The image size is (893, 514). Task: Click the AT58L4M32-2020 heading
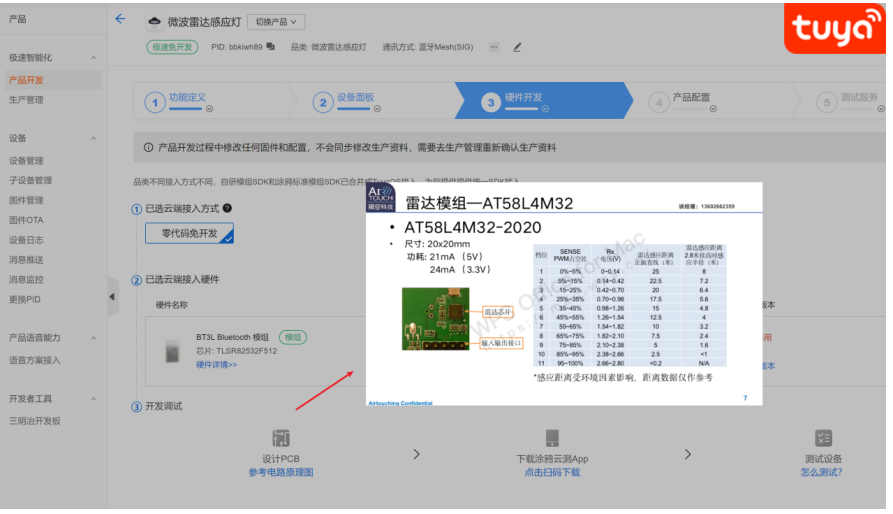473,228
